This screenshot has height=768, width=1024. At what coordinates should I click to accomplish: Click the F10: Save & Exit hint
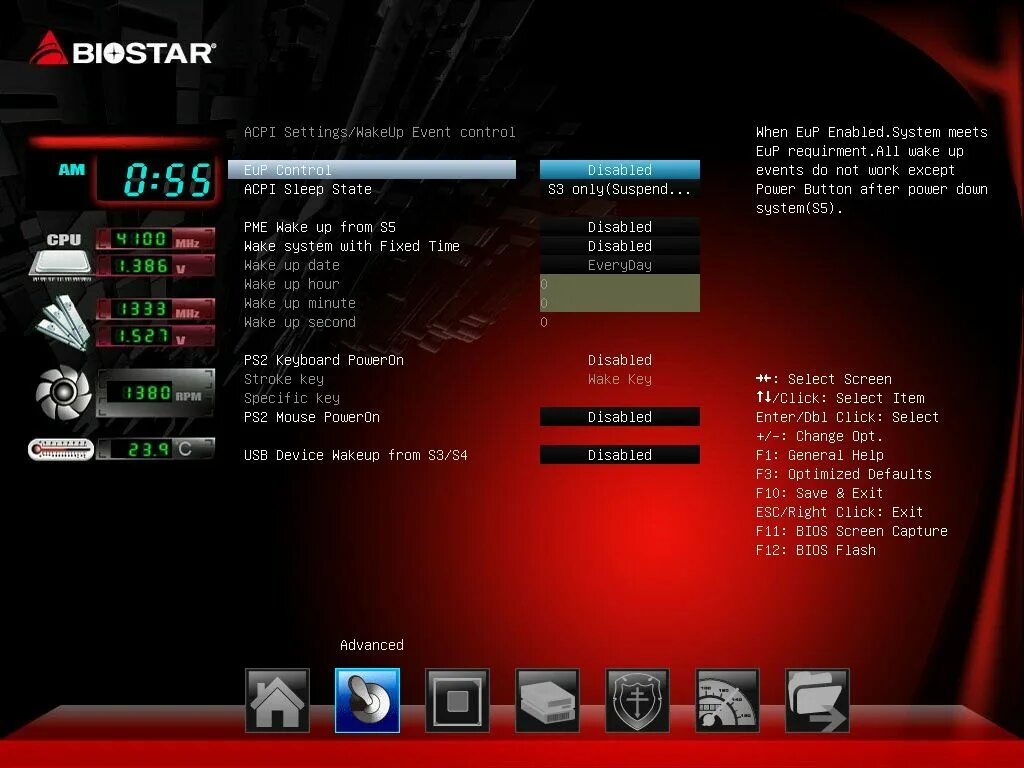819,493
